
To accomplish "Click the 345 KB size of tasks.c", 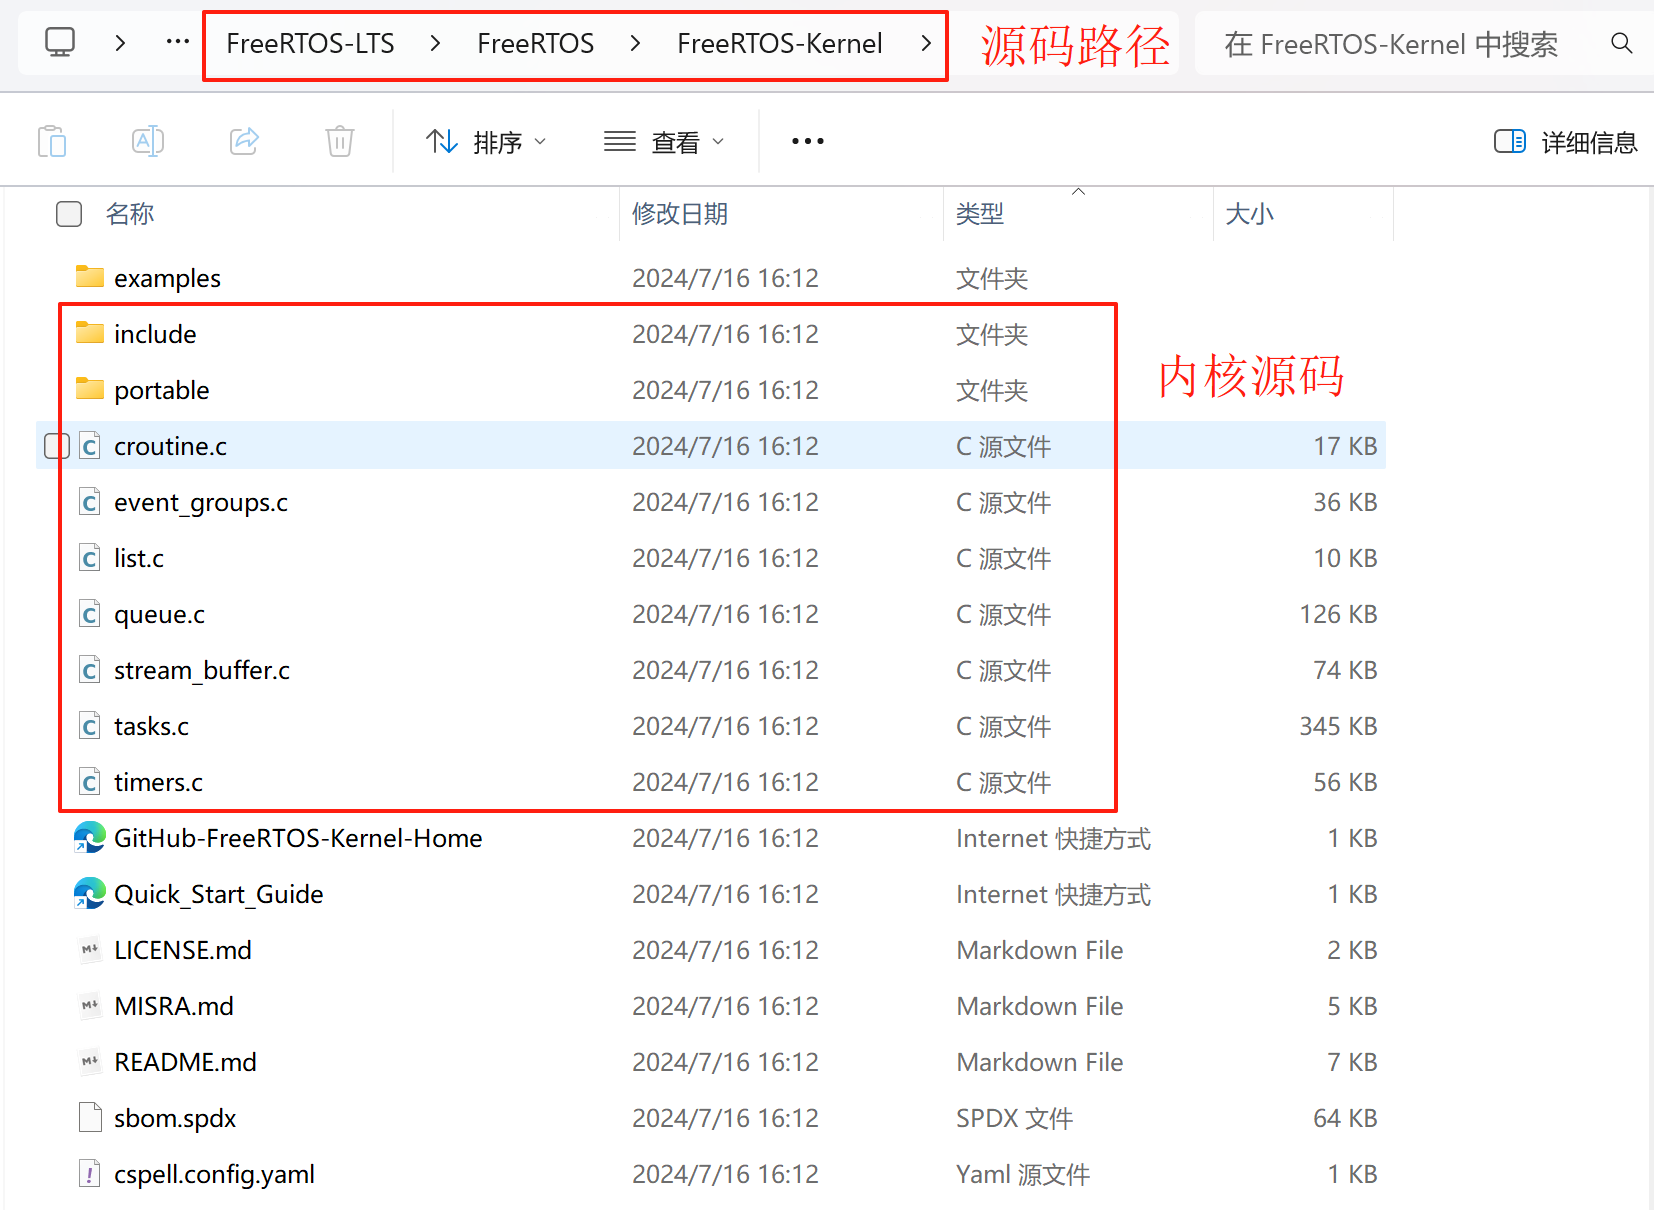I will click(x=1338, y=726).
